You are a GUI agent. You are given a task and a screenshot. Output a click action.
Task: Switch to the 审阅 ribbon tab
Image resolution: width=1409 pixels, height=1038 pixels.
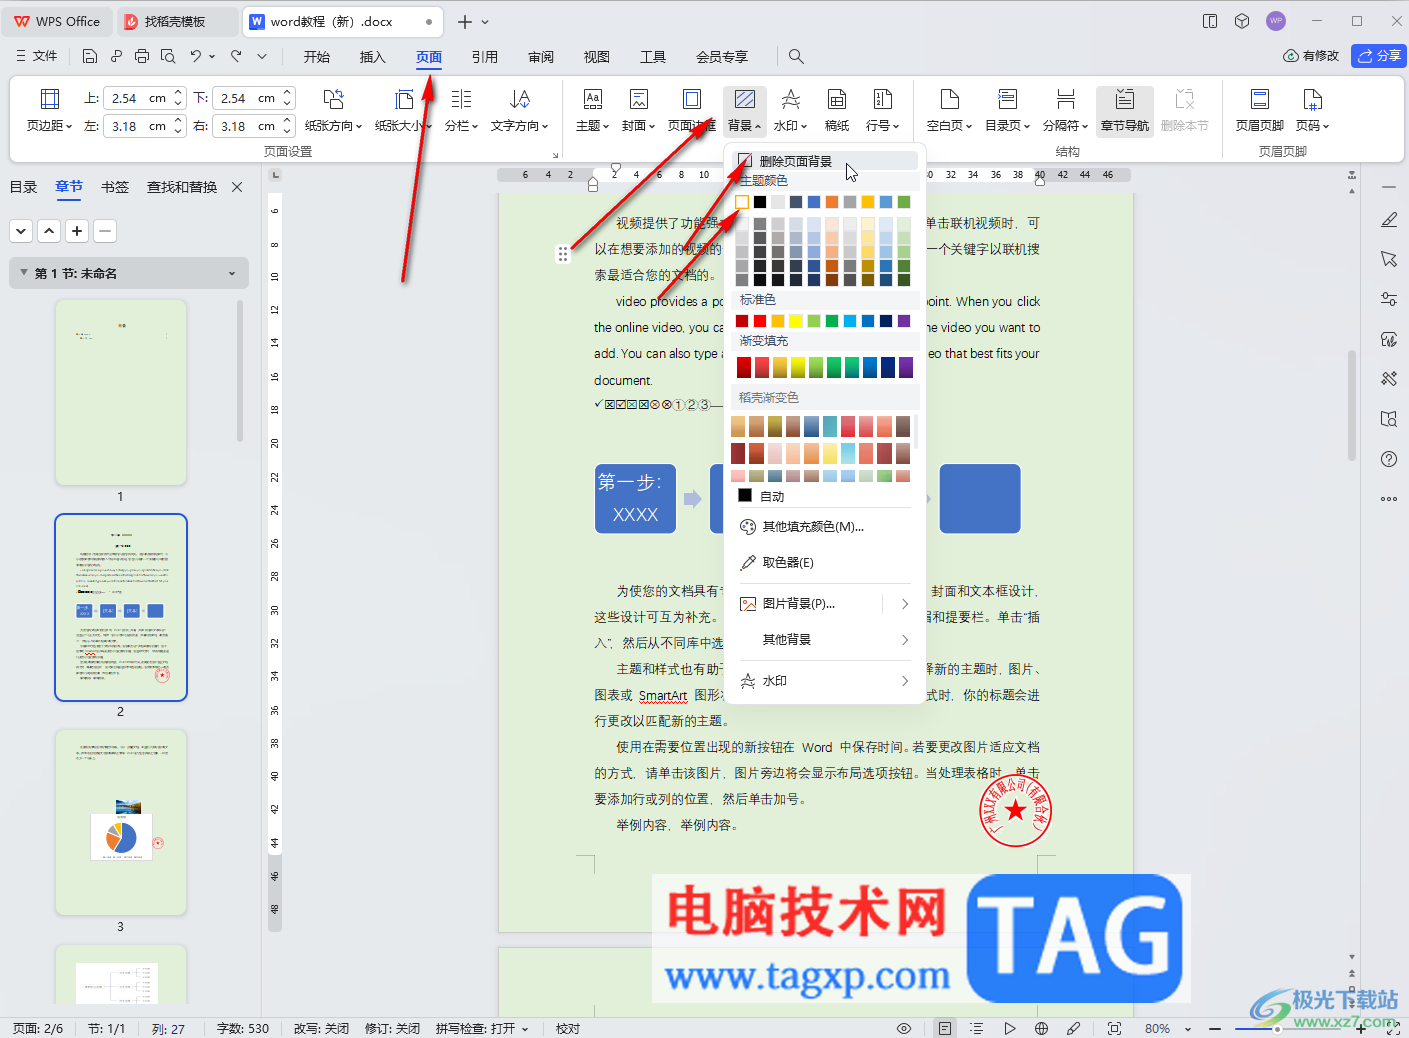[x=541, y=57]
